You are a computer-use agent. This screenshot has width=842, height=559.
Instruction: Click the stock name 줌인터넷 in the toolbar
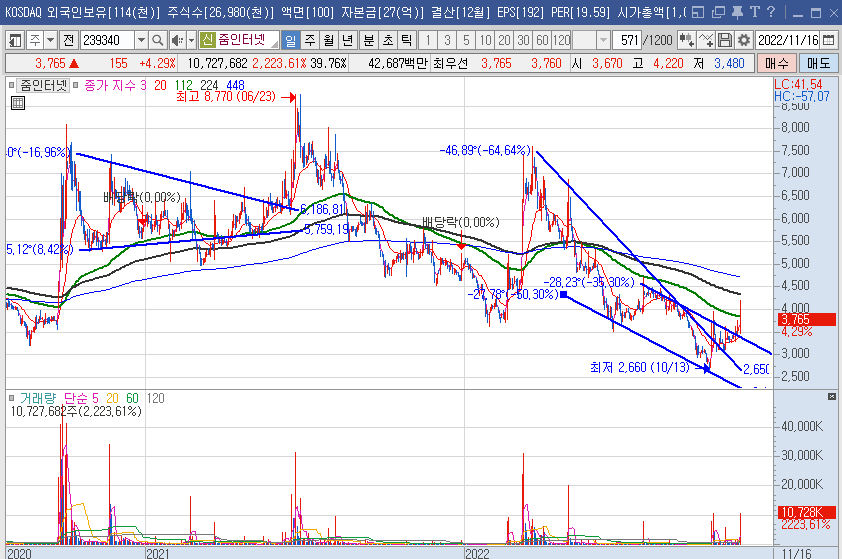(242, 39)
